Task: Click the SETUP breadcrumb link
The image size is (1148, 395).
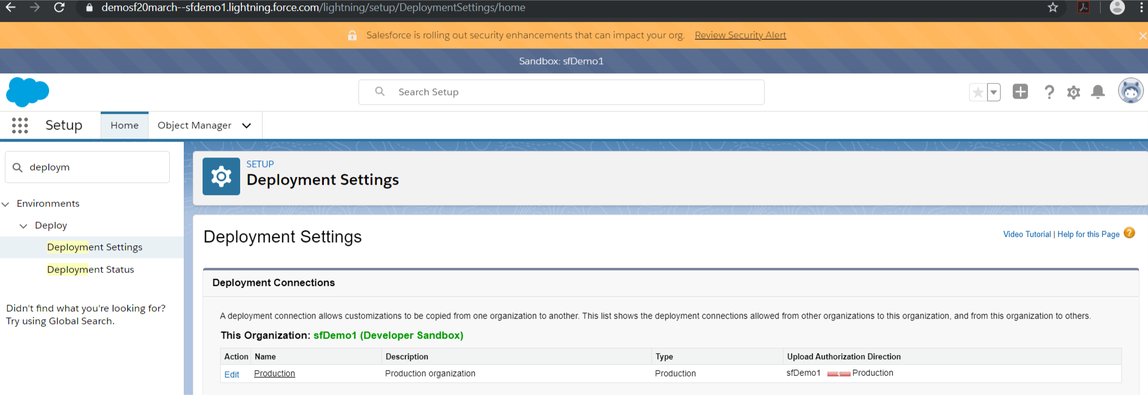Action: 260,165
